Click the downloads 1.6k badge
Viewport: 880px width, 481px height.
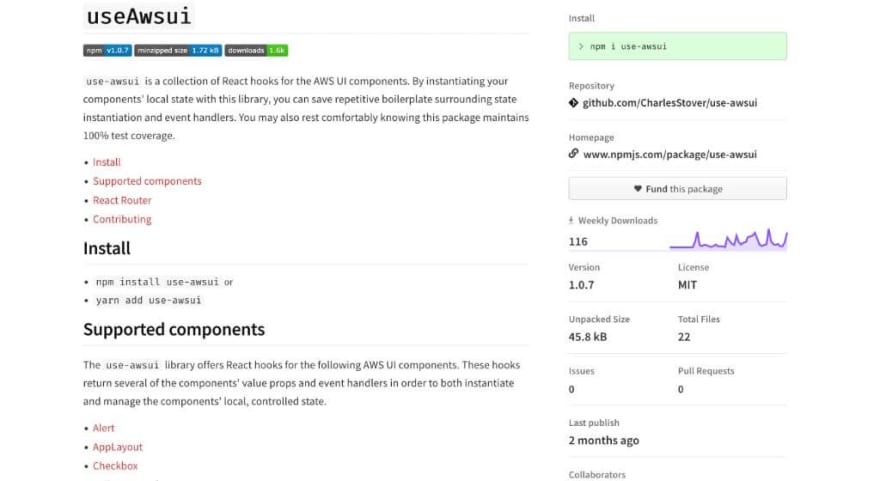pos(256,51)
